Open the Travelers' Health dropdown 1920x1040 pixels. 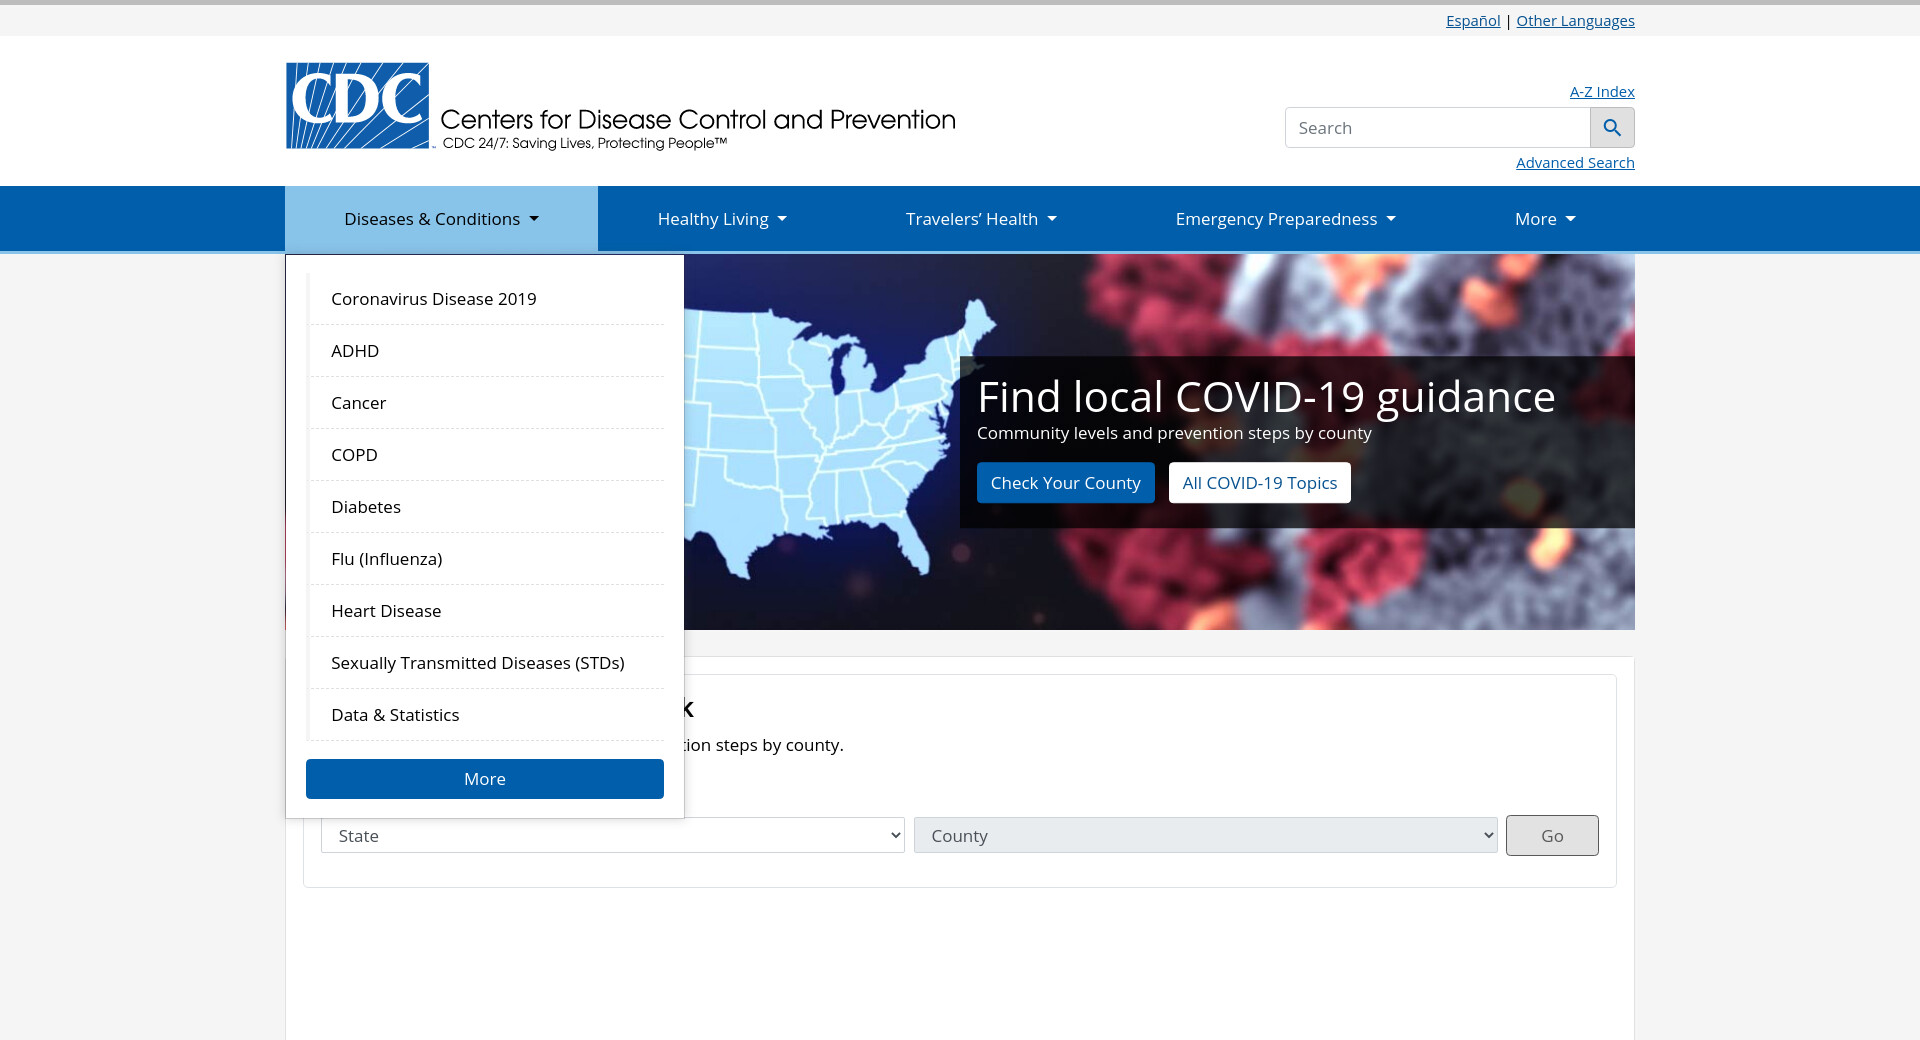980,219
